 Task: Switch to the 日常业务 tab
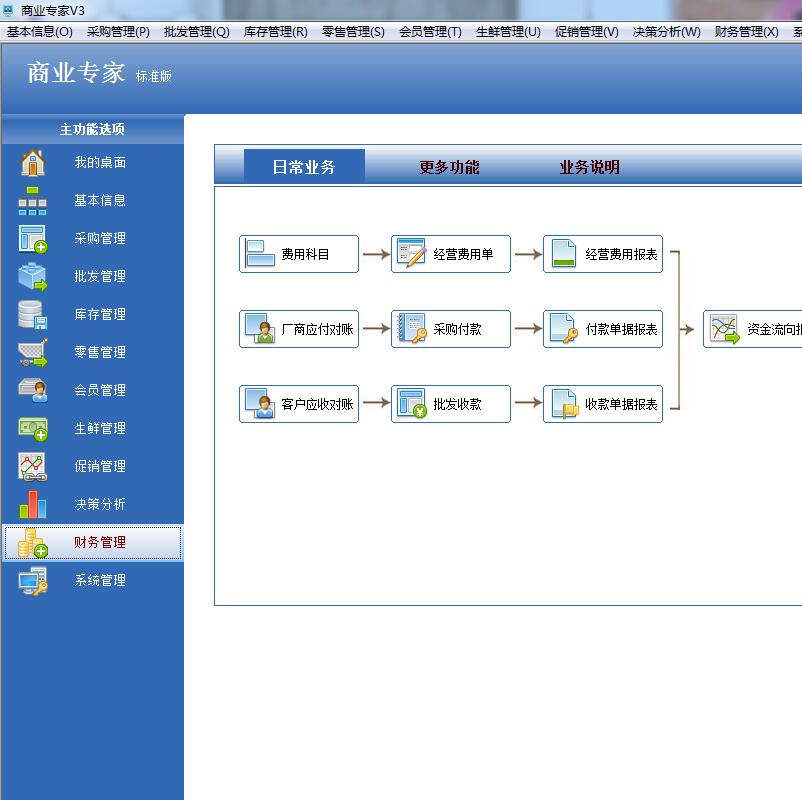coord(304,167)
